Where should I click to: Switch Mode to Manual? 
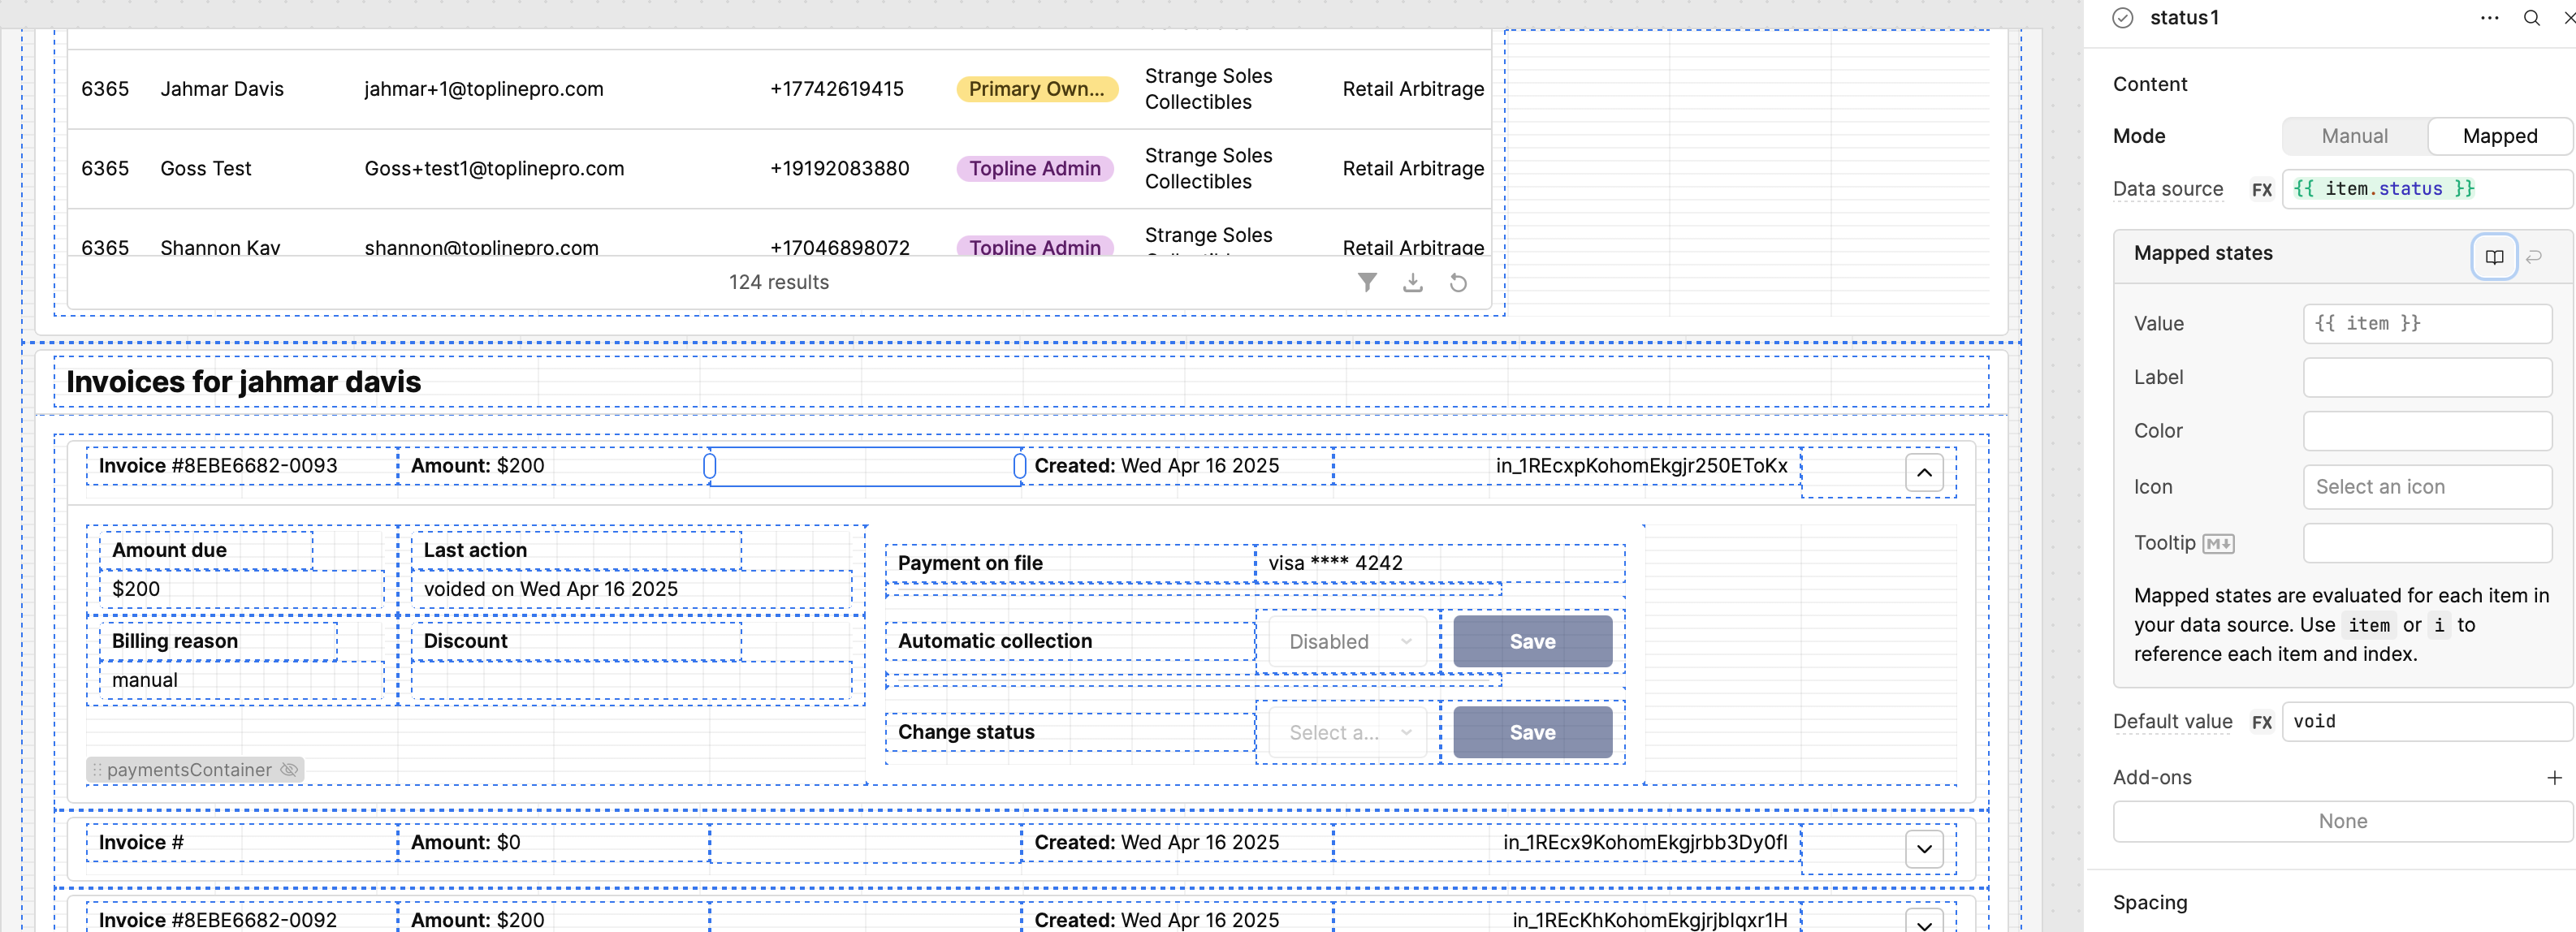coord(2354,137)
